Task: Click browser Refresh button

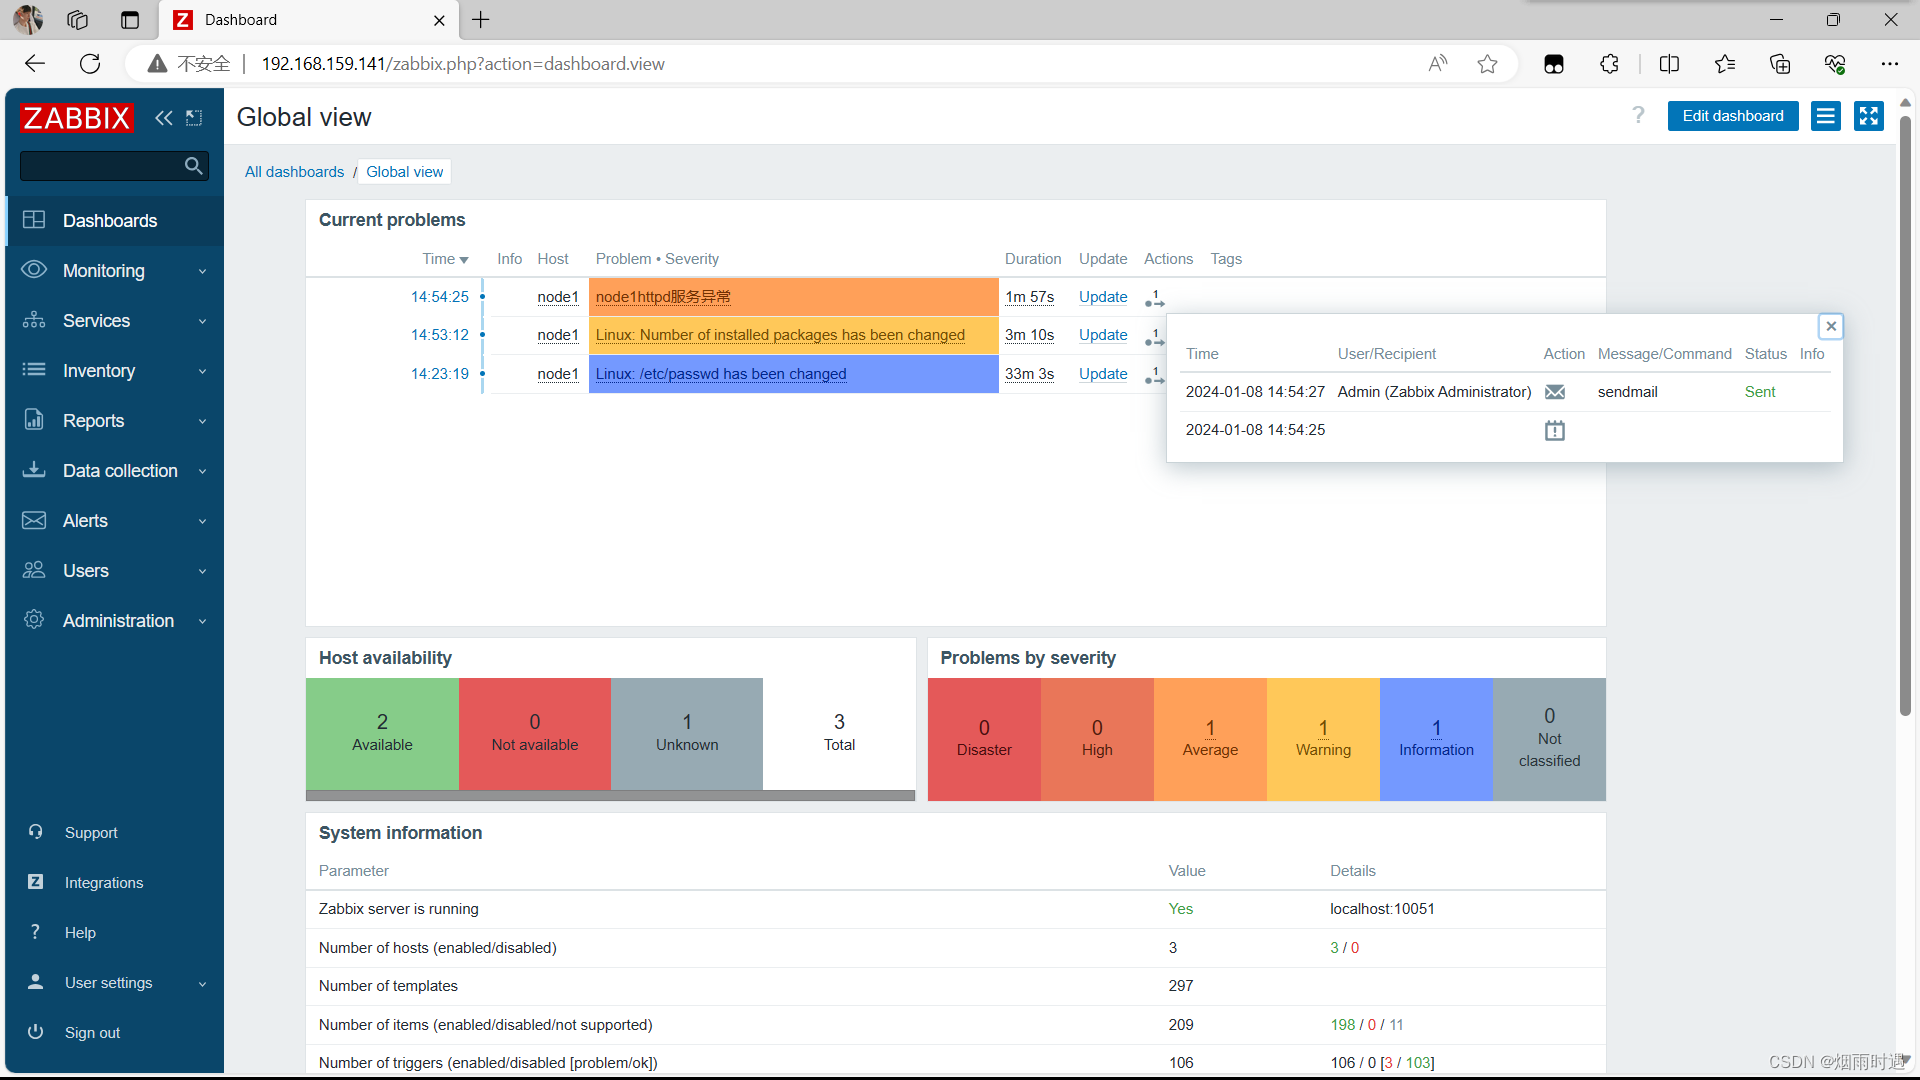Action: (90, 64)
